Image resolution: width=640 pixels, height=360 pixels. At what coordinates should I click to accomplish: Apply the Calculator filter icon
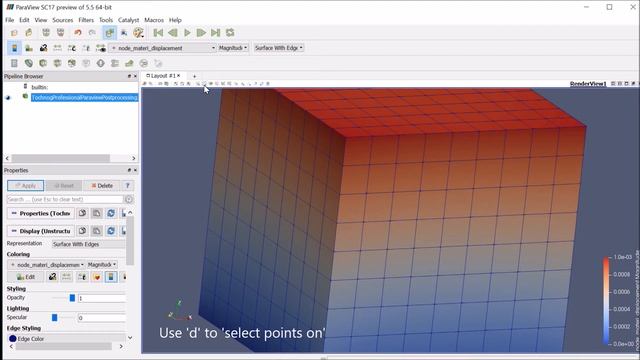[x=14, y=63]
